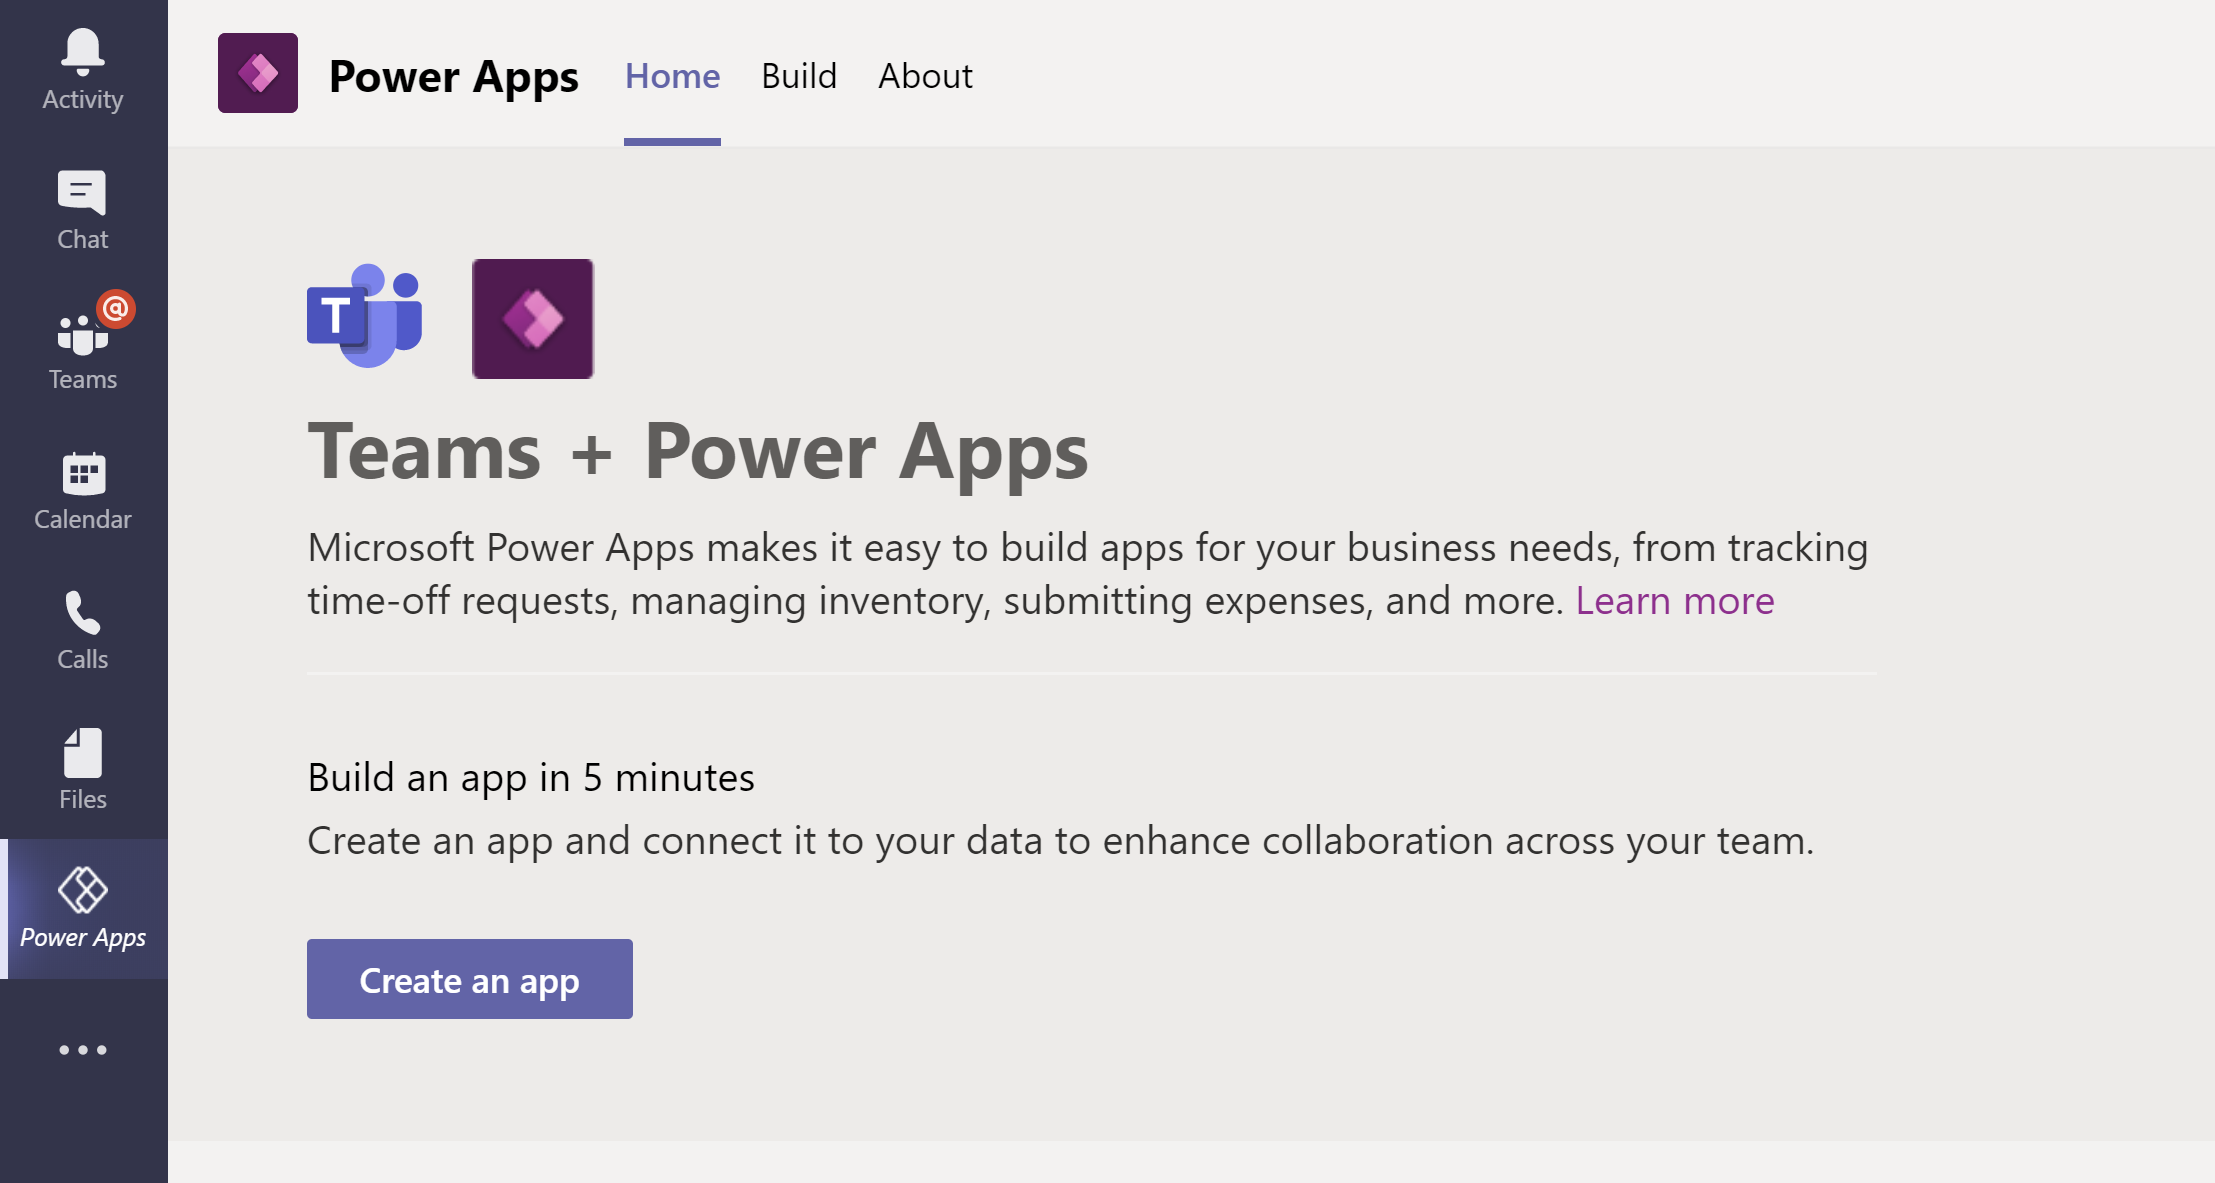Select the Home tab

671,76
